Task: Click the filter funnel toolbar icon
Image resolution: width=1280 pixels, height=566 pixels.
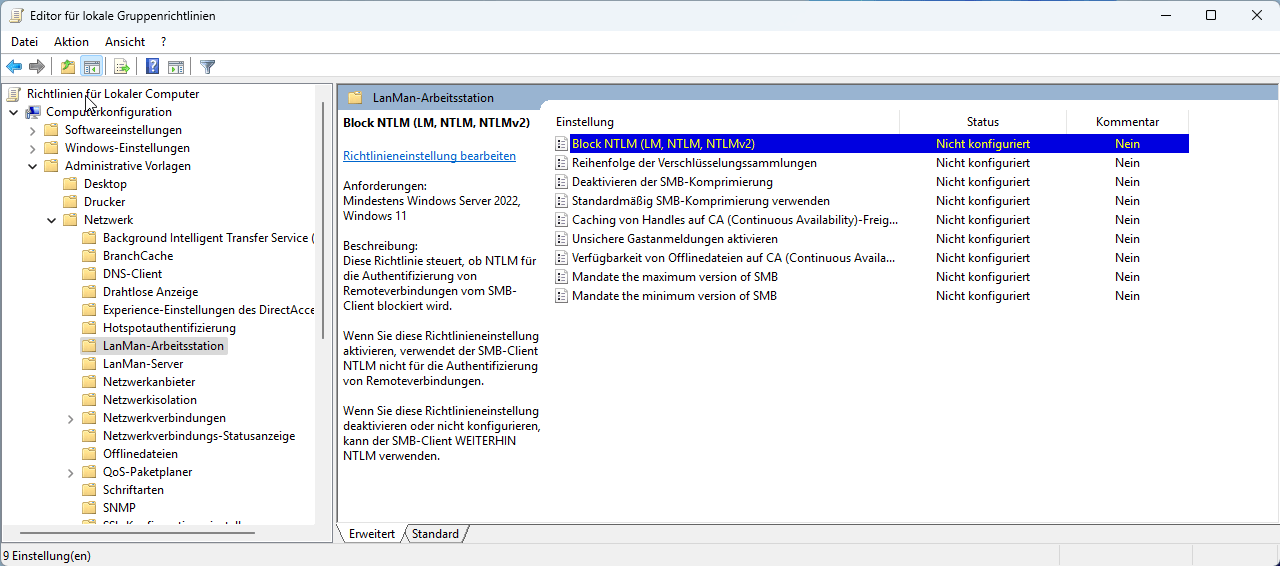Action: (x=207, y=67)
